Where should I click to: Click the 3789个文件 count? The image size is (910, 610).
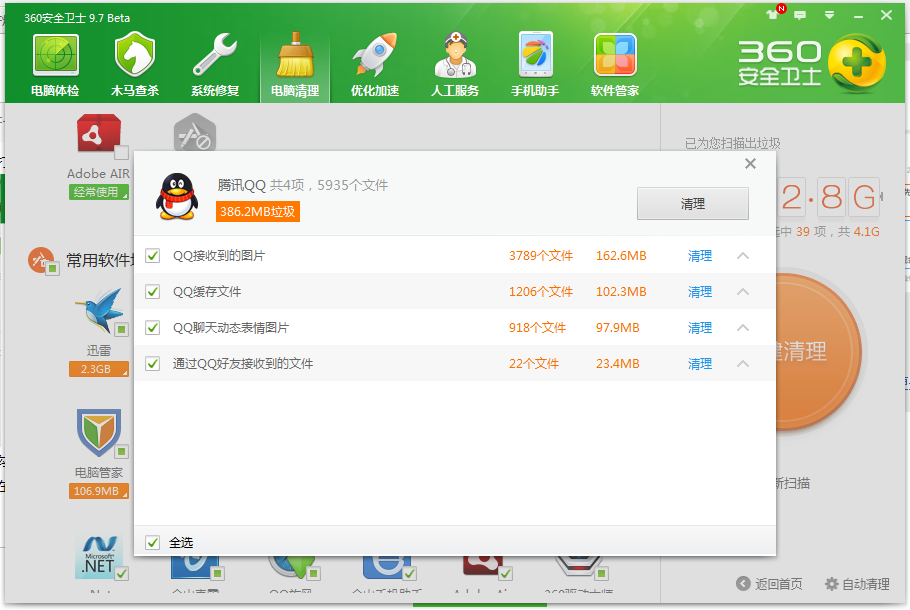(x=541, y=255)
